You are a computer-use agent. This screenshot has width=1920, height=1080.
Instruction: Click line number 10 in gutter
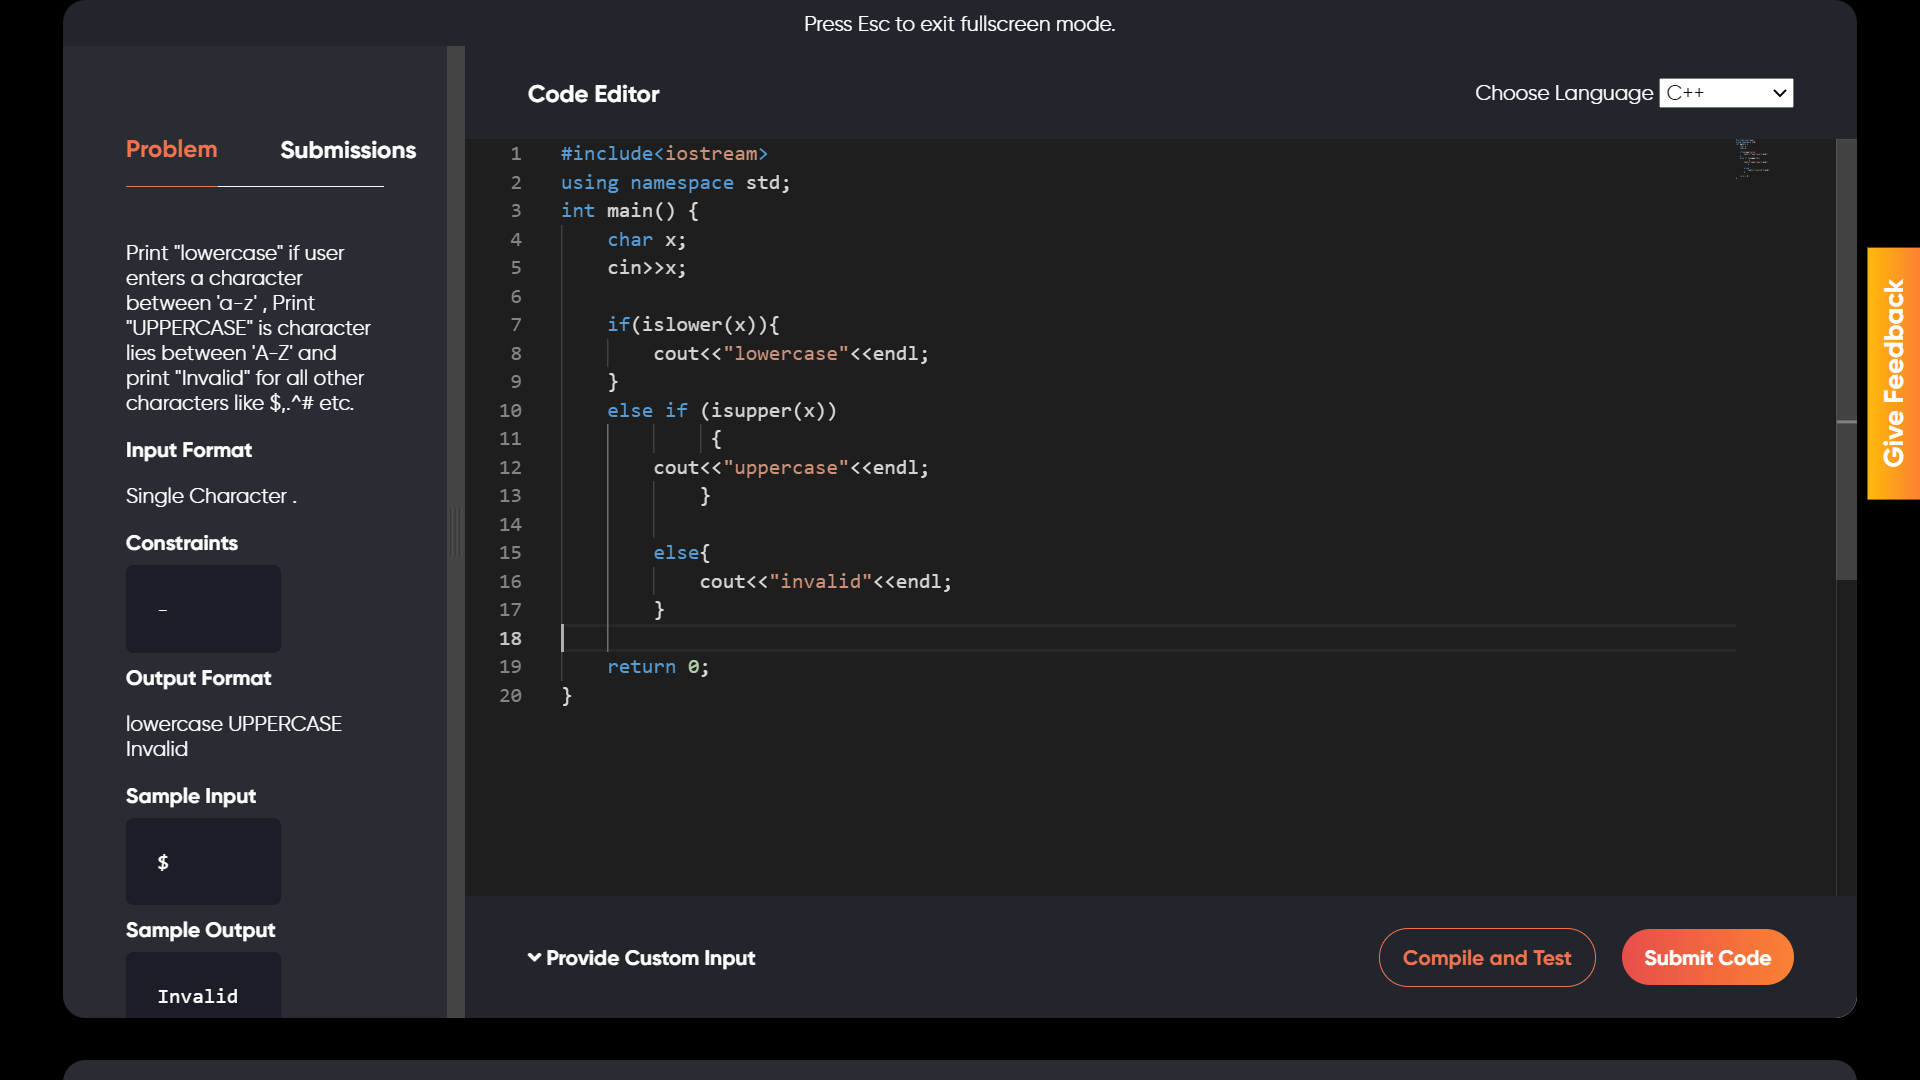pyautogui.click(x=510, y=411)
